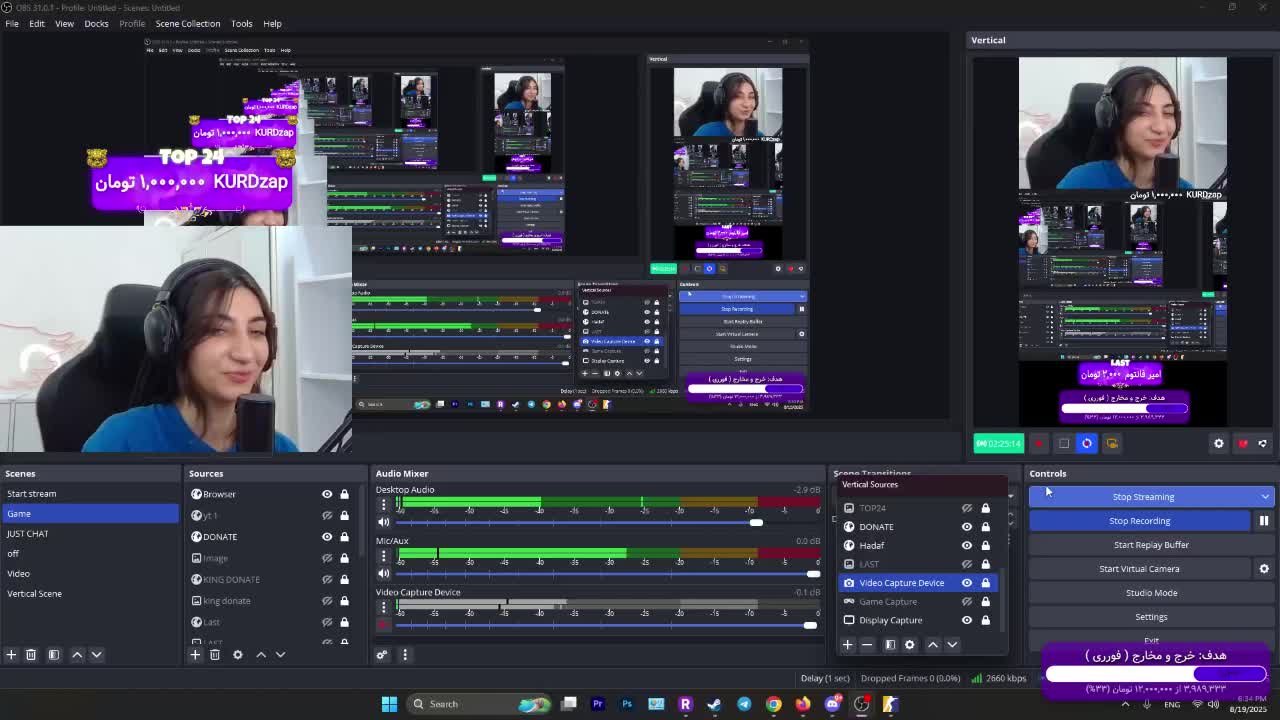This screenshot has width=1280, height=720.
Task: Open Edit menu
Action: (37, 23)
